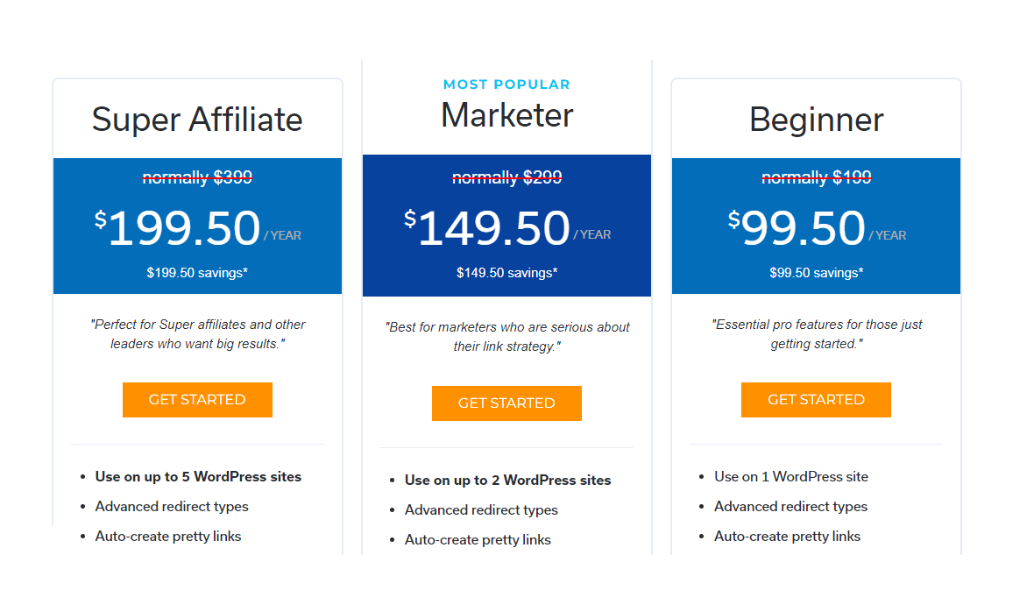Click the $149.50 per year price

[507, 228]
